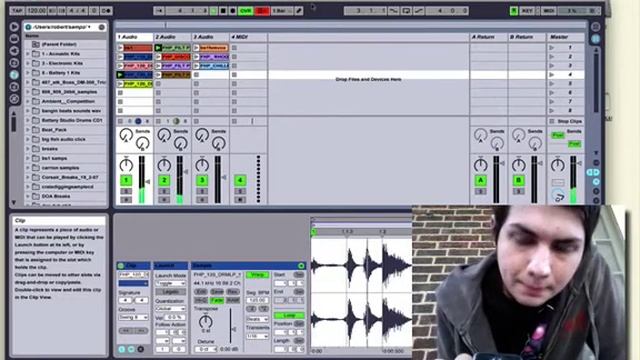Select the A Return track header
This screenshot has height=360, width=640.
point(489,37)
